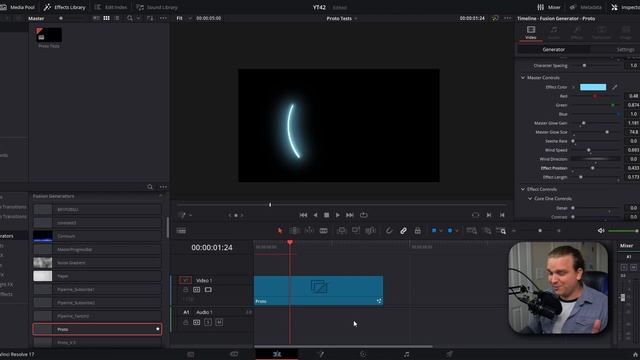Select the Proto Tests timeline thumbnail
Viewport: 640px width, 360px height.
point(49,35)
